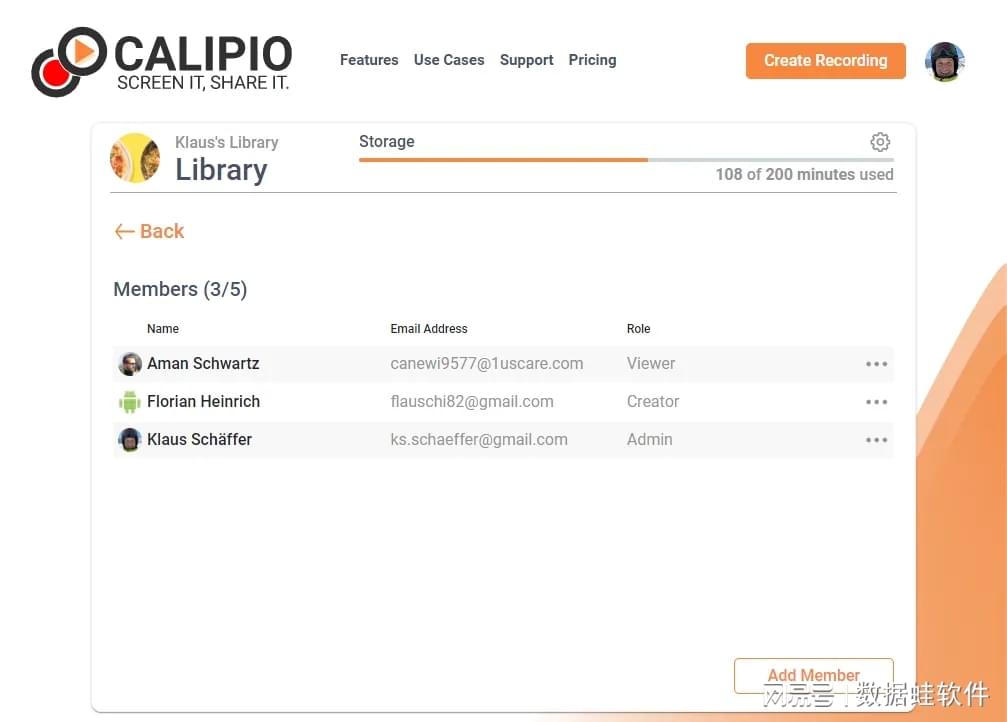The width and height of the screenshot is (1007, 722).
Task: Click the Calipio logo icon
Action: click(68, 61)
